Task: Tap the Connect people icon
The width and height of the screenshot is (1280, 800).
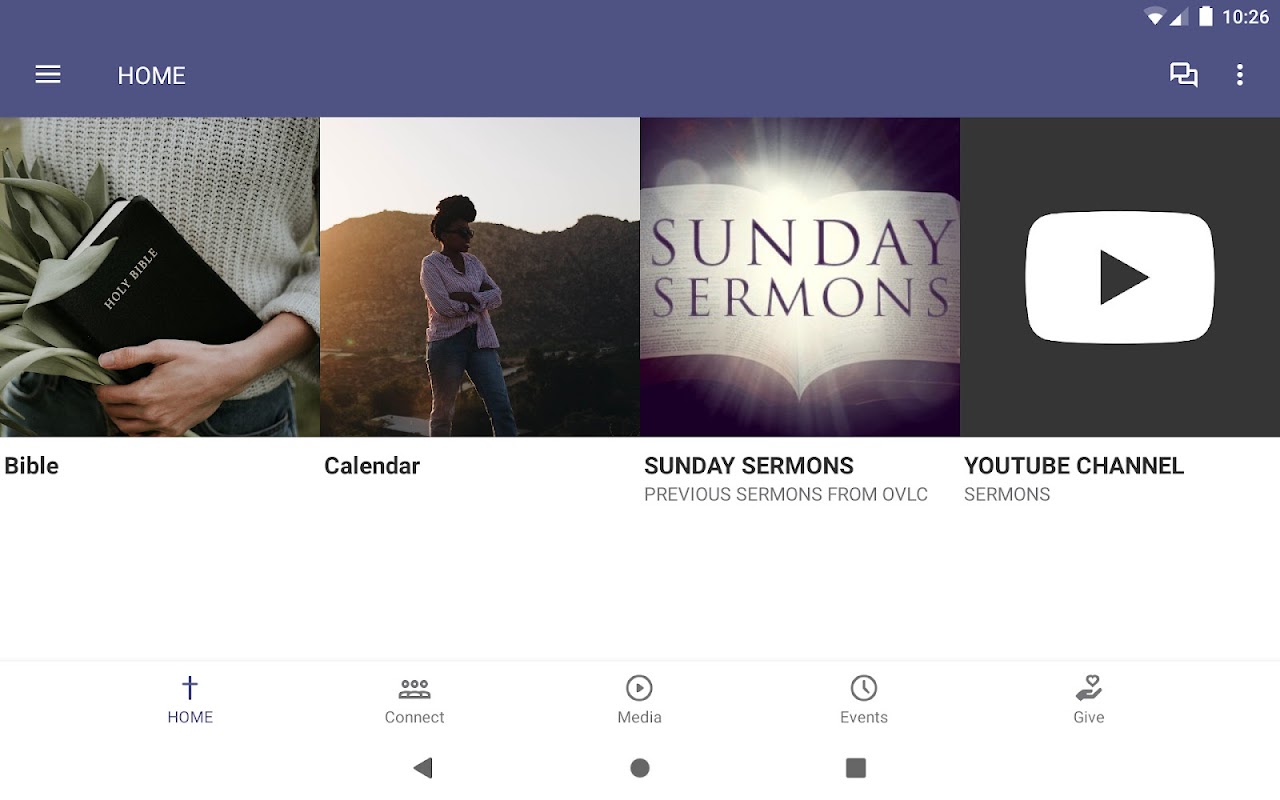Action: (x=414, y=688)
